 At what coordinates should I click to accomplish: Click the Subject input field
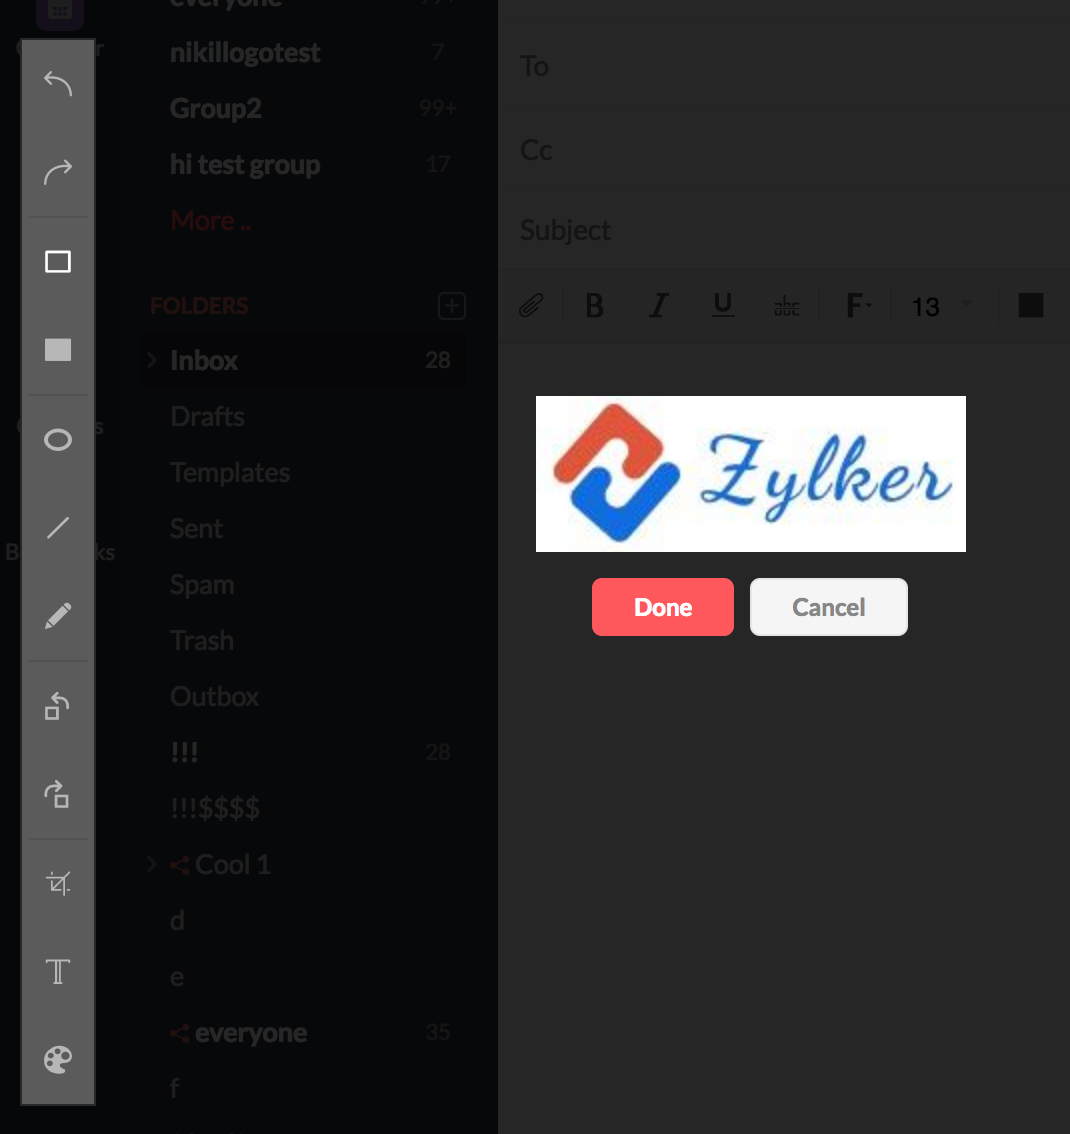point(784,230)
